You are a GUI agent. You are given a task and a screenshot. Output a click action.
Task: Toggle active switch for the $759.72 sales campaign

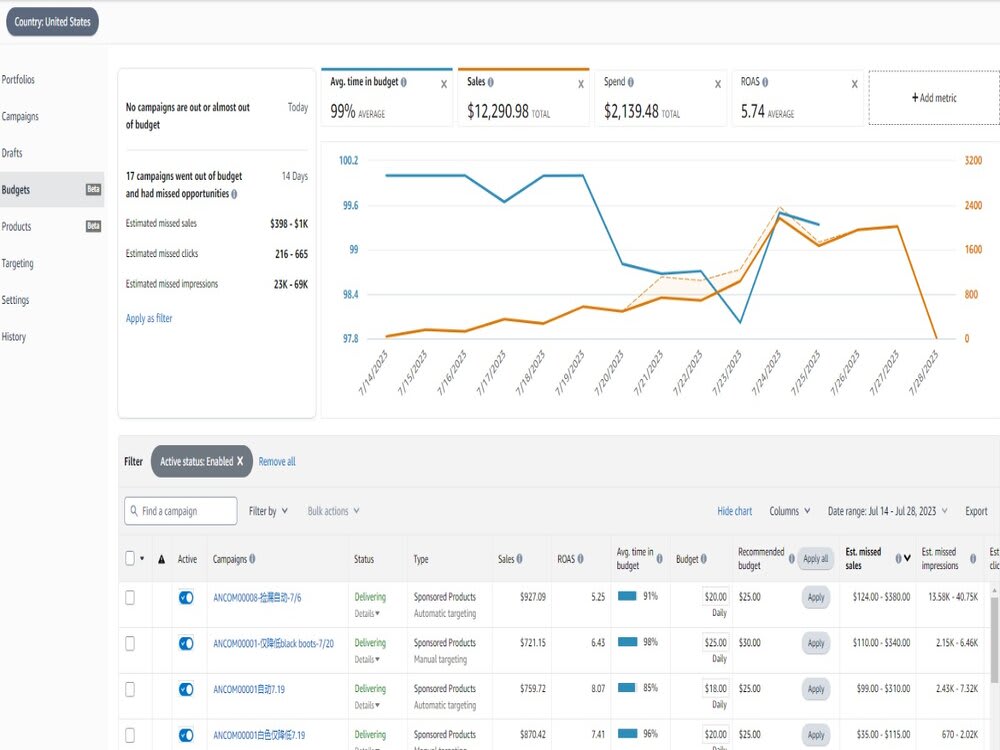(186, 689)
